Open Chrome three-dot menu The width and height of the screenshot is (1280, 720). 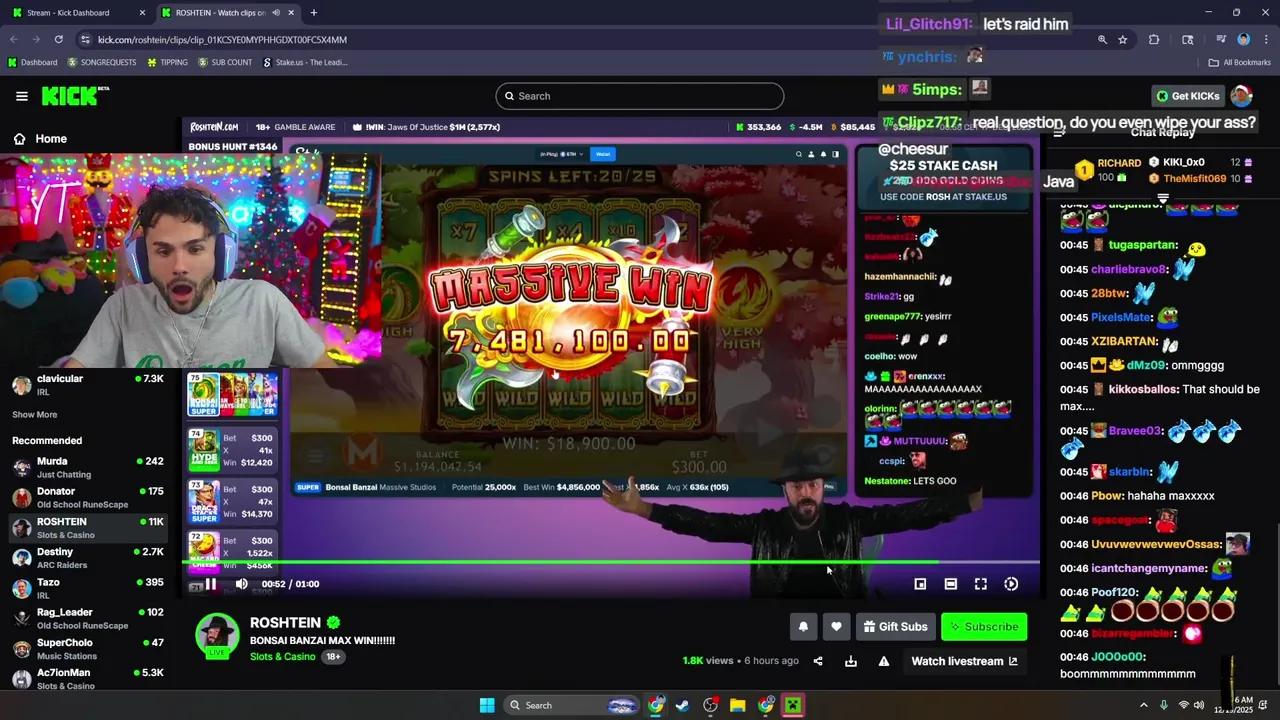(1265, 39)
